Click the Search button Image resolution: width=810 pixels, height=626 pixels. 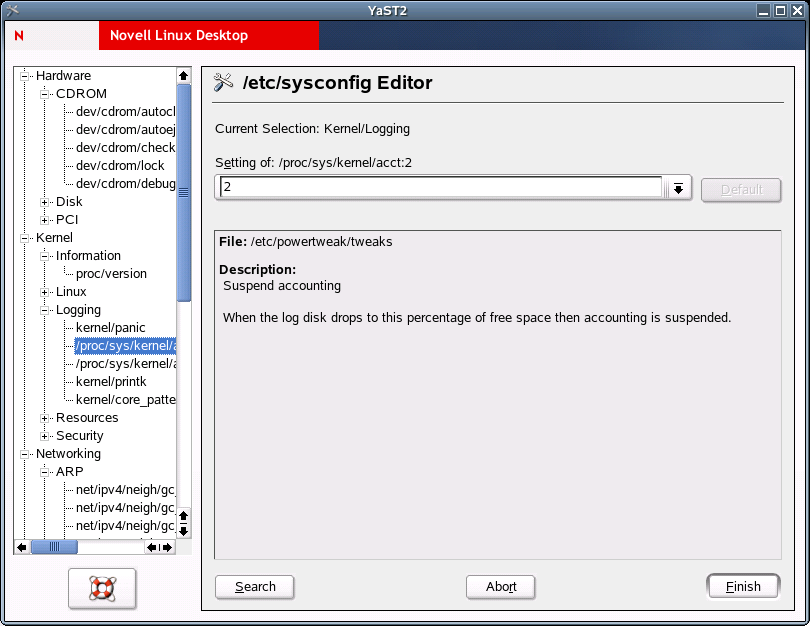255,587
